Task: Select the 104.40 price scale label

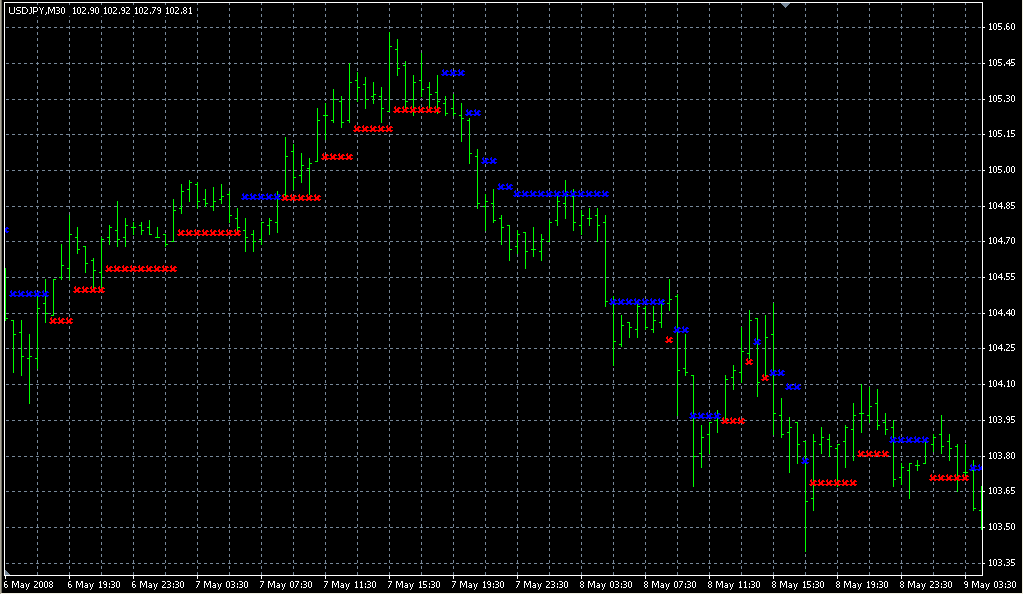Action: click(x=1001, y=313)
